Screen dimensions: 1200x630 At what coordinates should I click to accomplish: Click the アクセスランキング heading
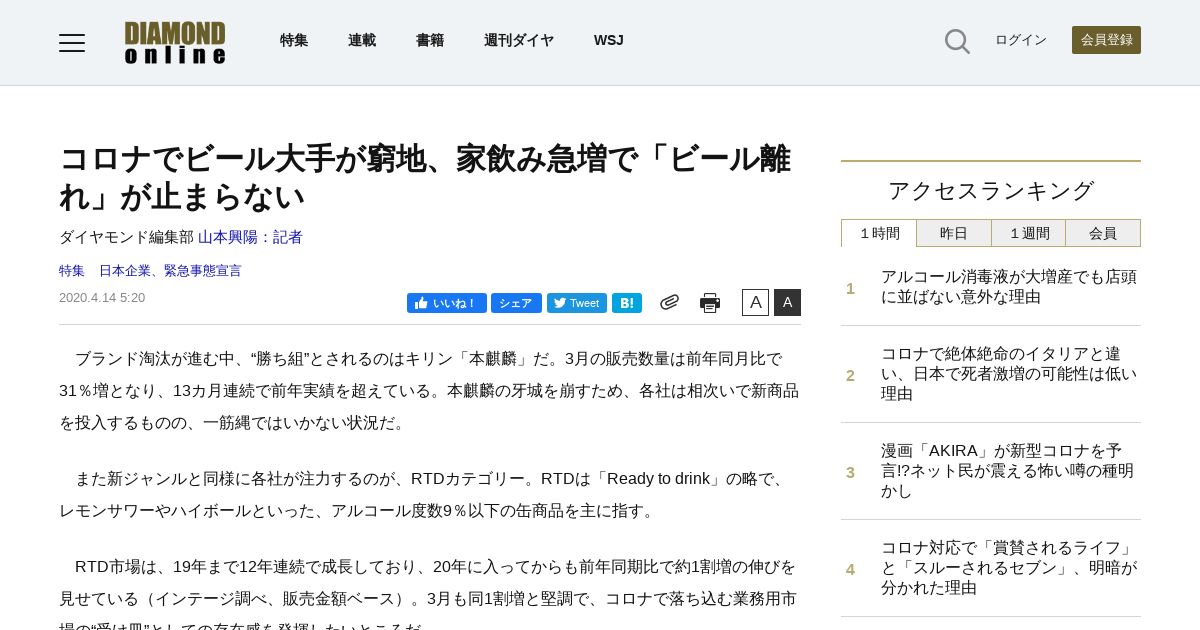tap(991, 191)
